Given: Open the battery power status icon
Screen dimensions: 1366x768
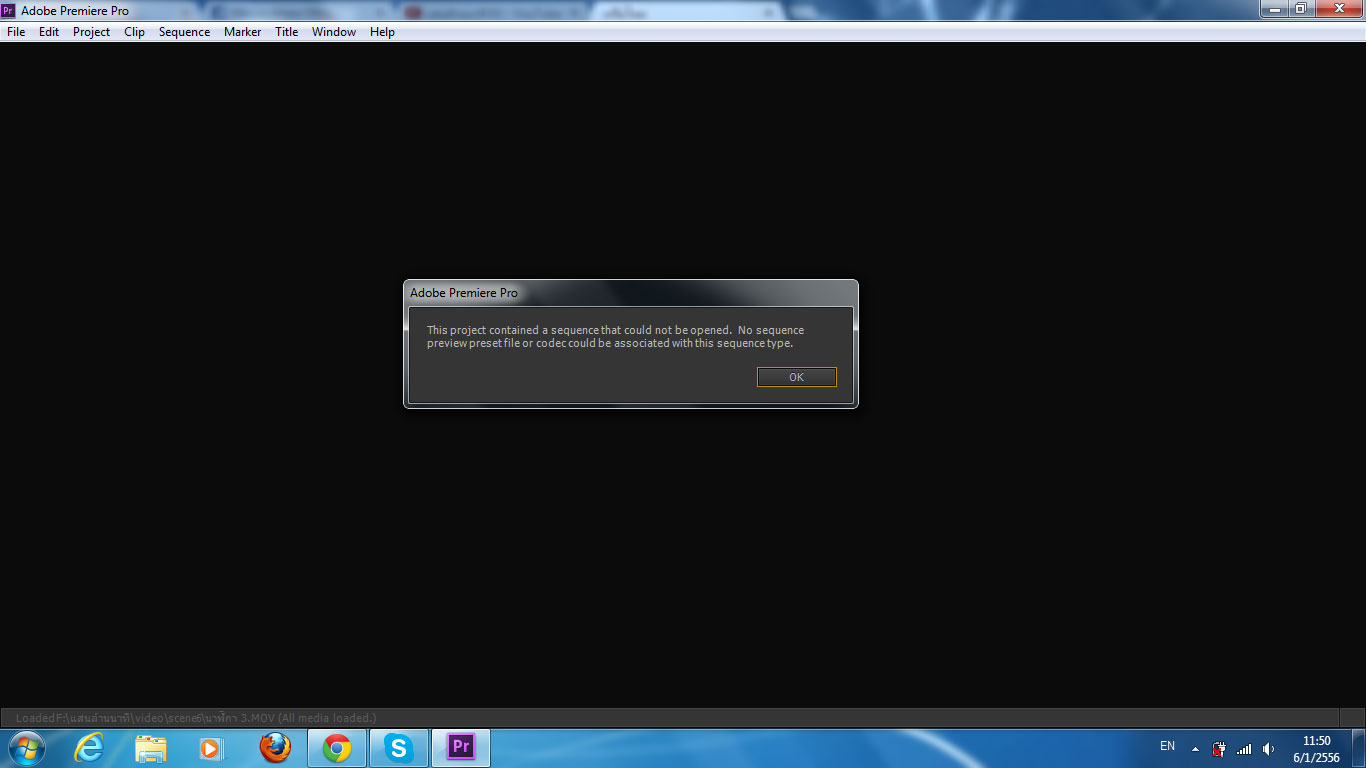Looking at the screenshot, I should pos(1219,748).
